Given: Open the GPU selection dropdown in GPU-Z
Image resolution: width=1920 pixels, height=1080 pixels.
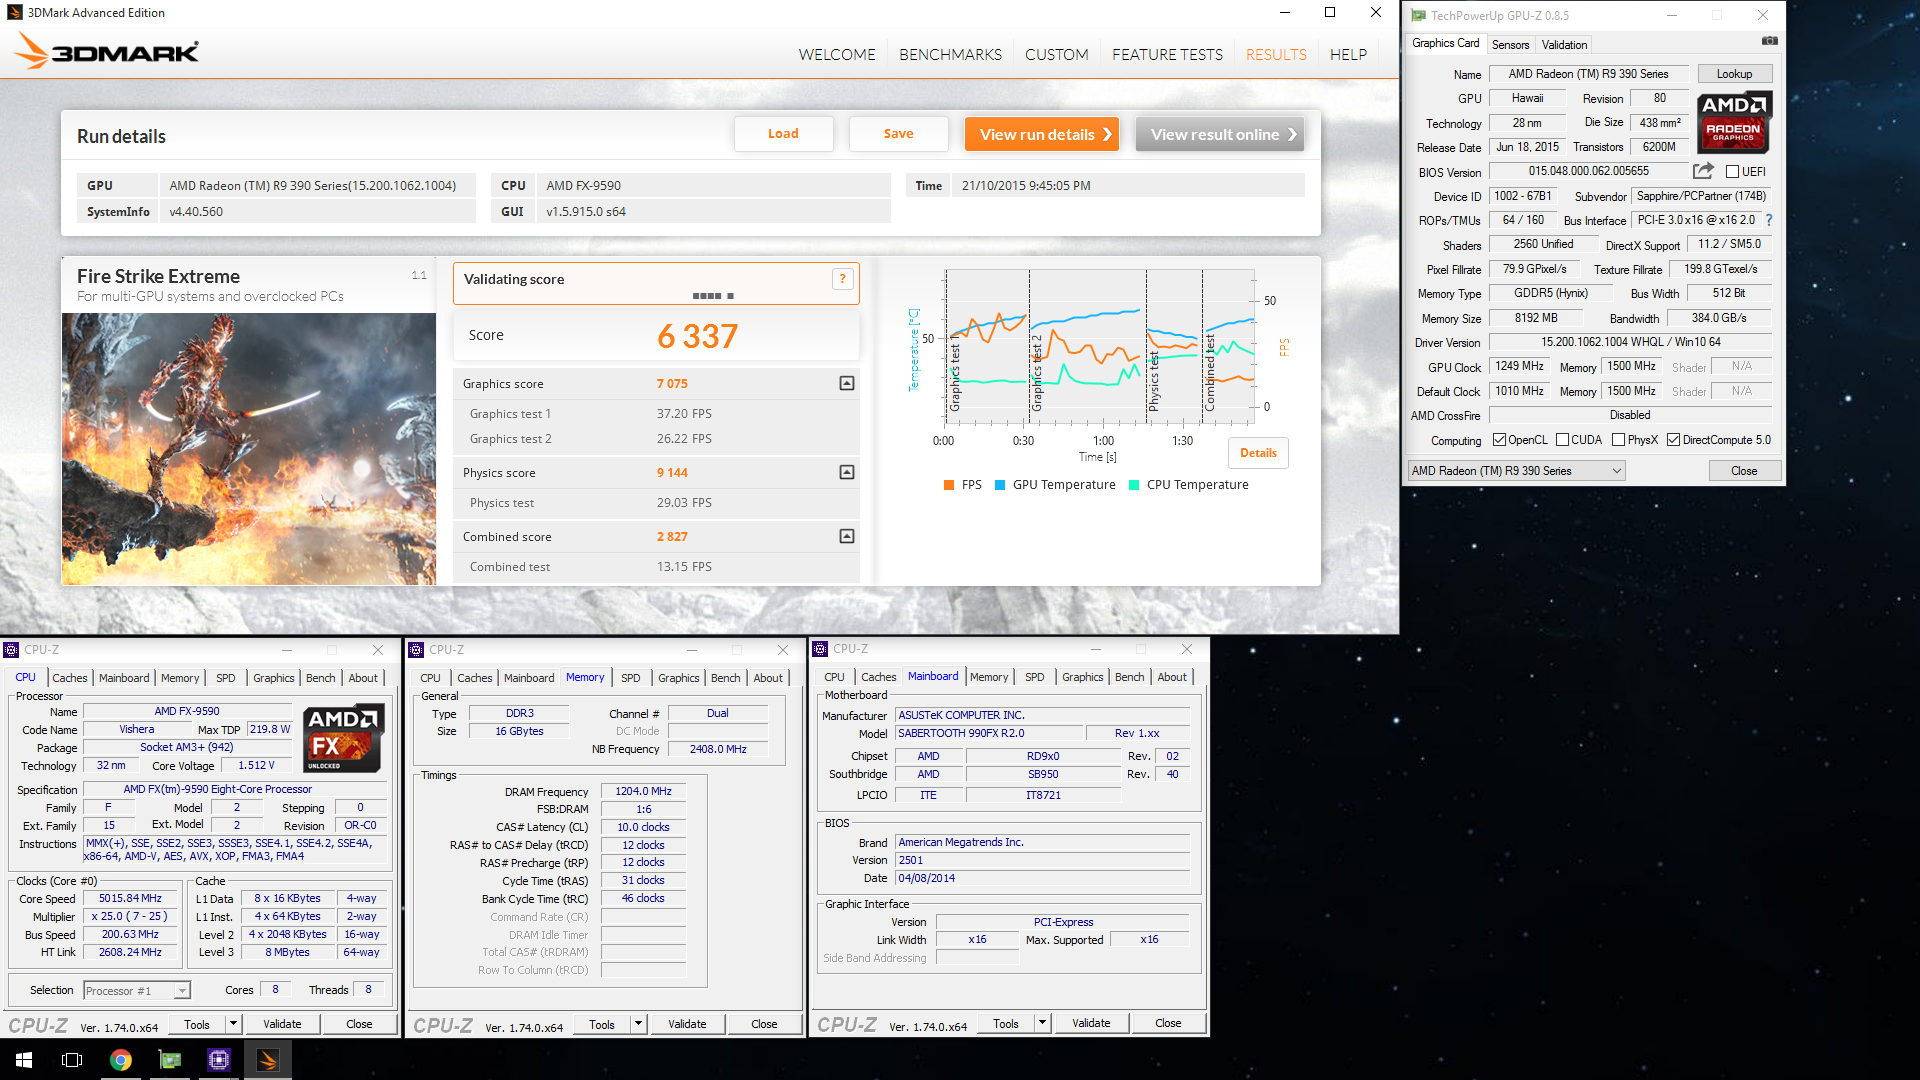Looking at the screenshot, I should pos(1516,471).
